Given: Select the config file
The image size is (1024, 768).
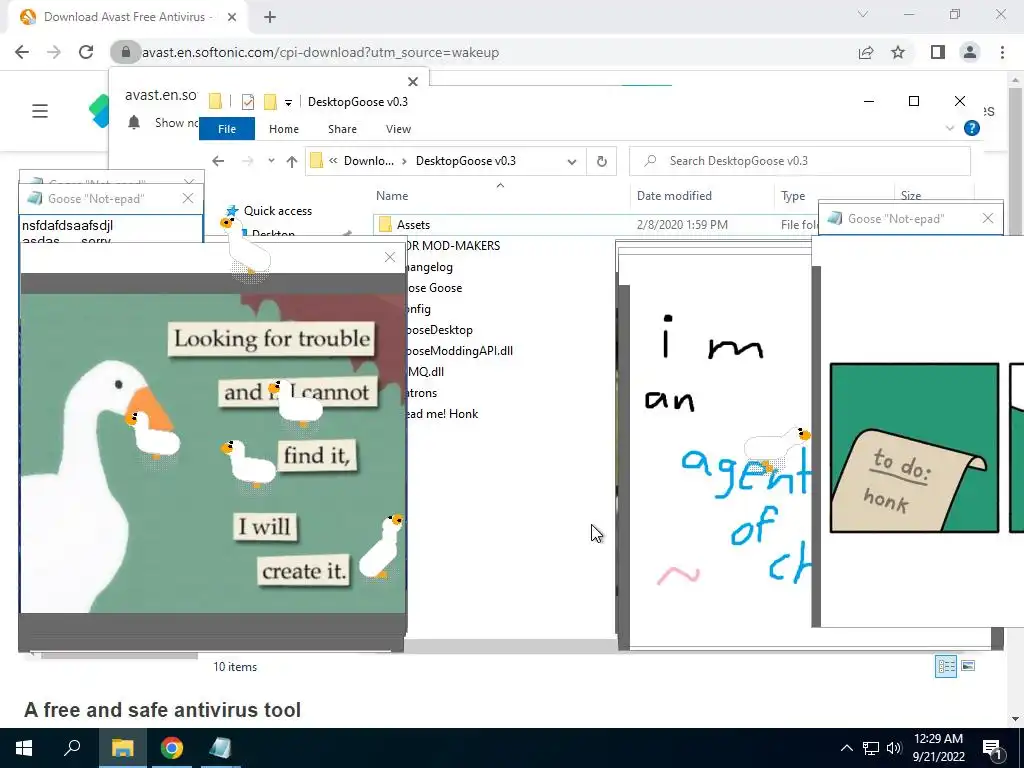Looking at the screenshot, I should [418, 309].
